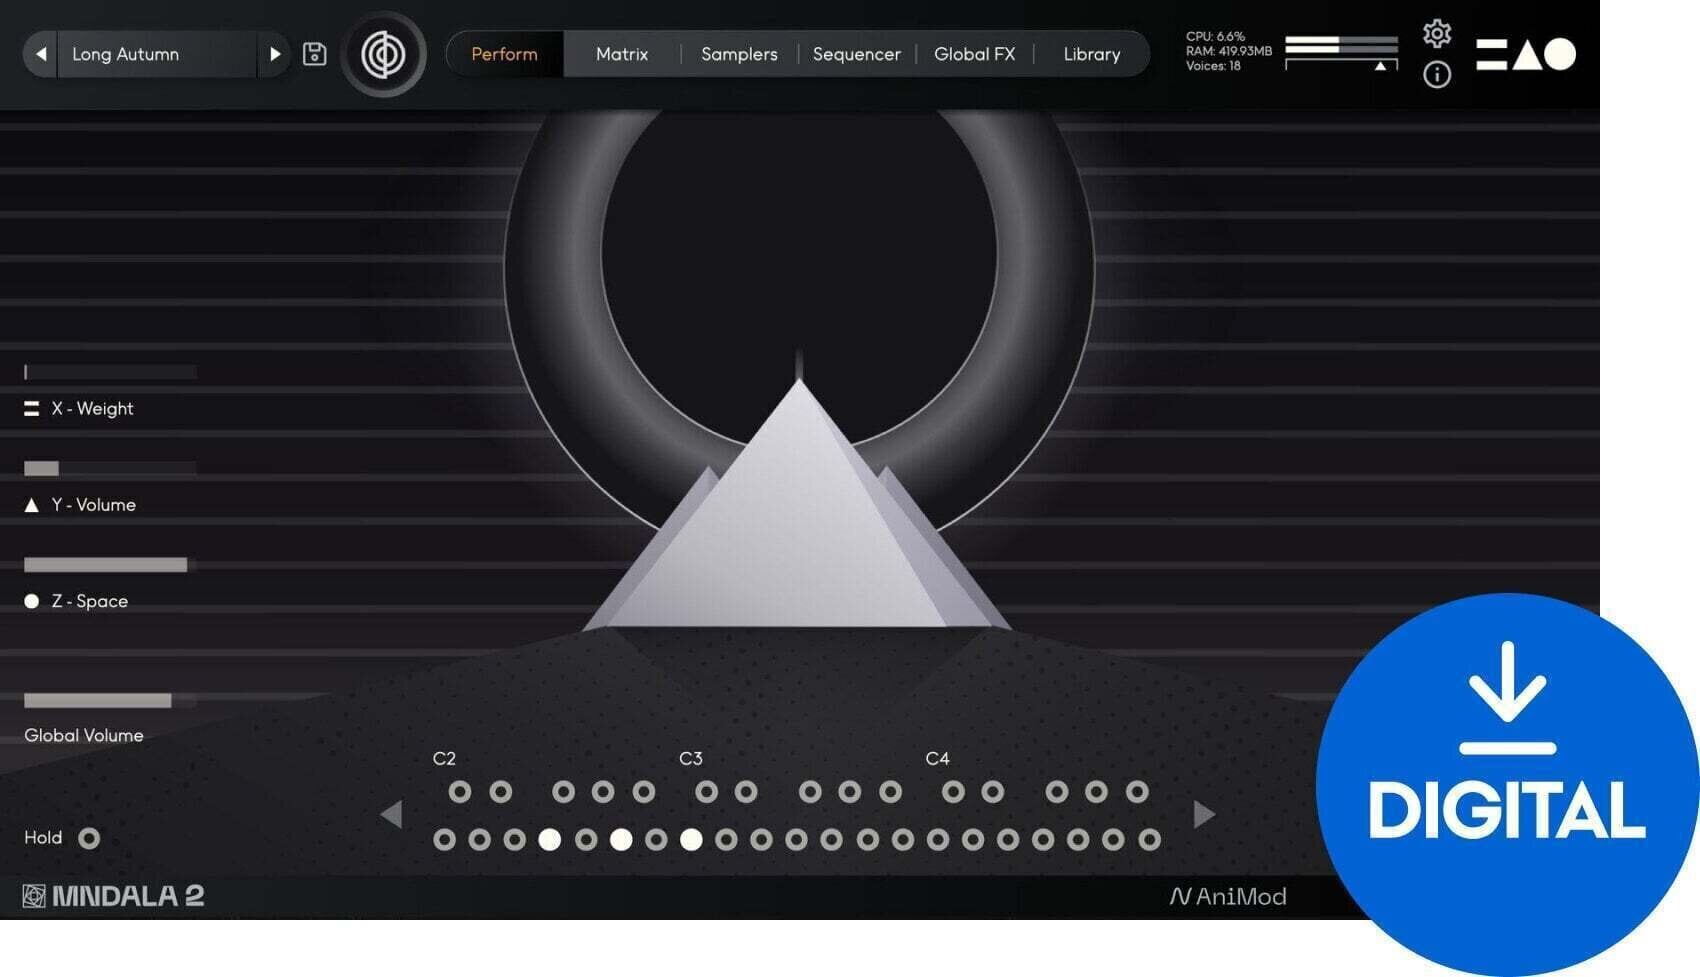Viewport: 1700px width, 977px height.
Task: Click the 'CPU: 6.6%' readout
Action: [x=1215, y=36]
